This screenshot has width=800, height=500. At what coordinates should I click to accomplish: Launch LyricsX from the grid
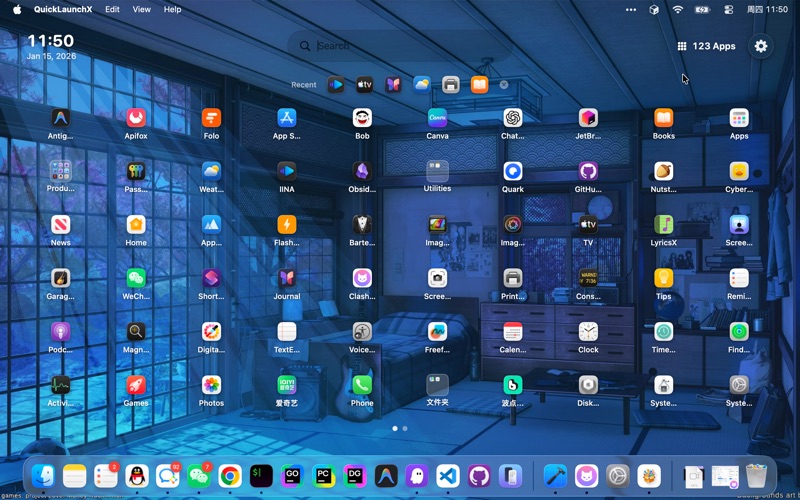pos(663,225)
